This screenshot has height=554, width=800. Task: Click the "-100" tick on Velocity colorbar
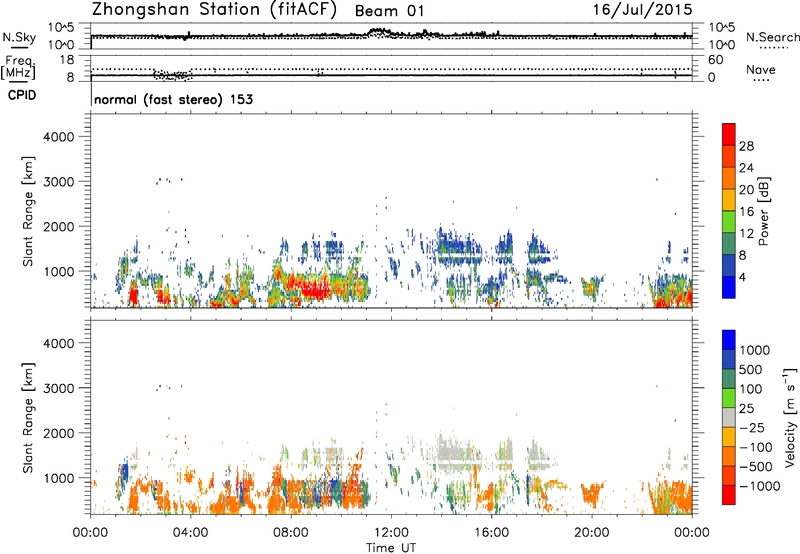tap(756, 447)
